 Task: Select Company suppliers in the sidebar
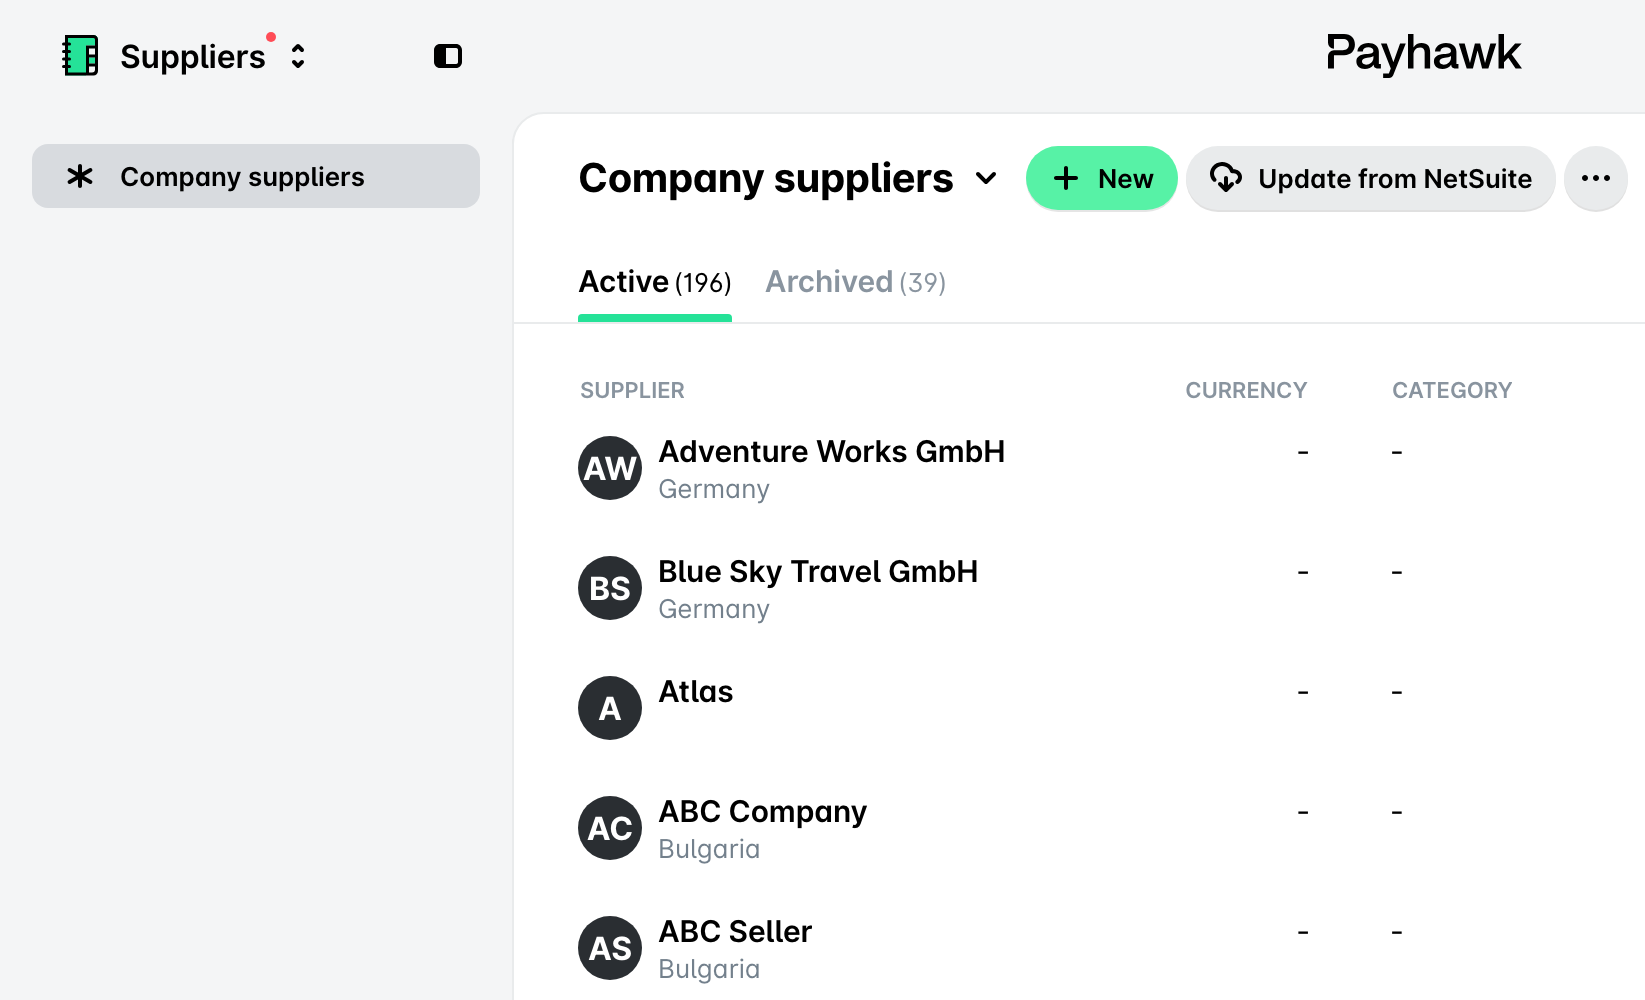point(256,176)
